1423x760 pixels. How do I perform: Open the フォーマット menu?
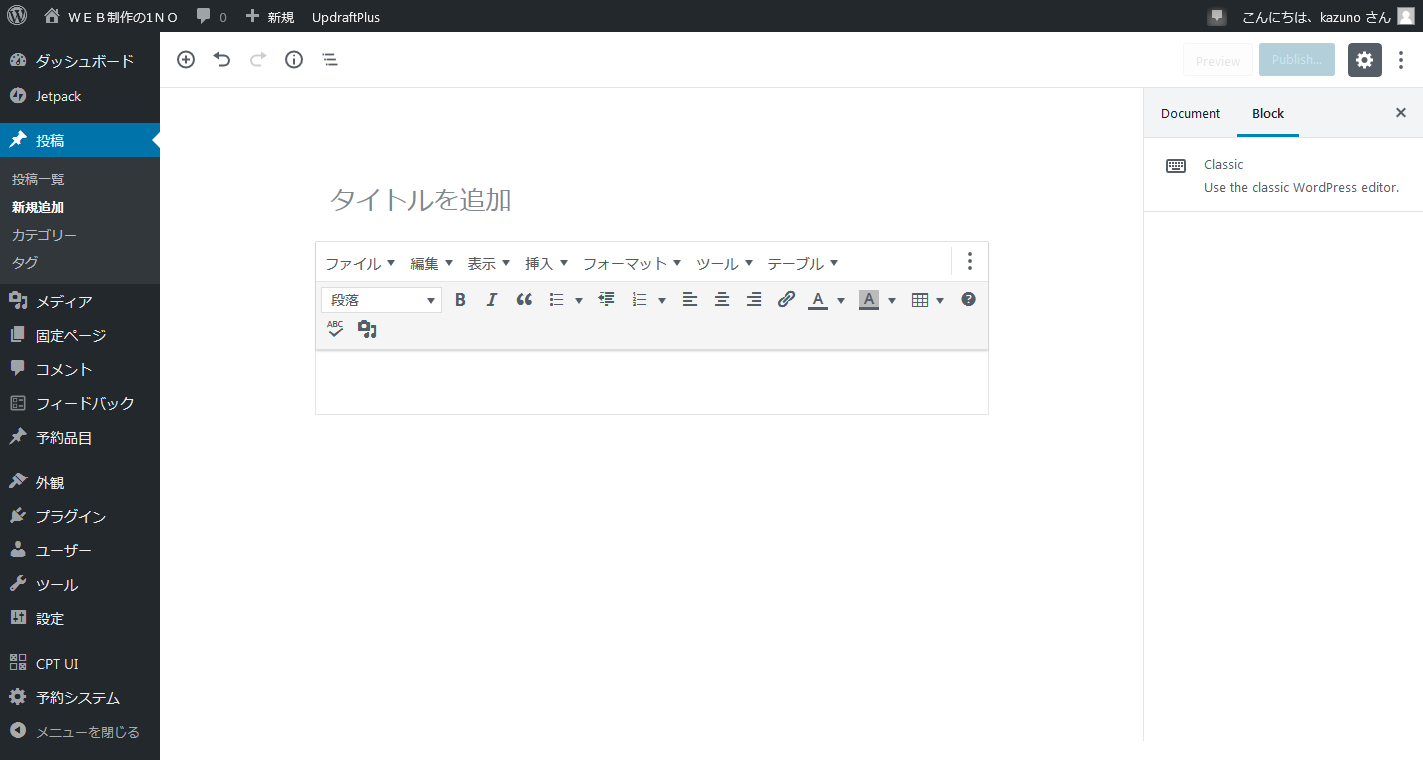point(632,263)
